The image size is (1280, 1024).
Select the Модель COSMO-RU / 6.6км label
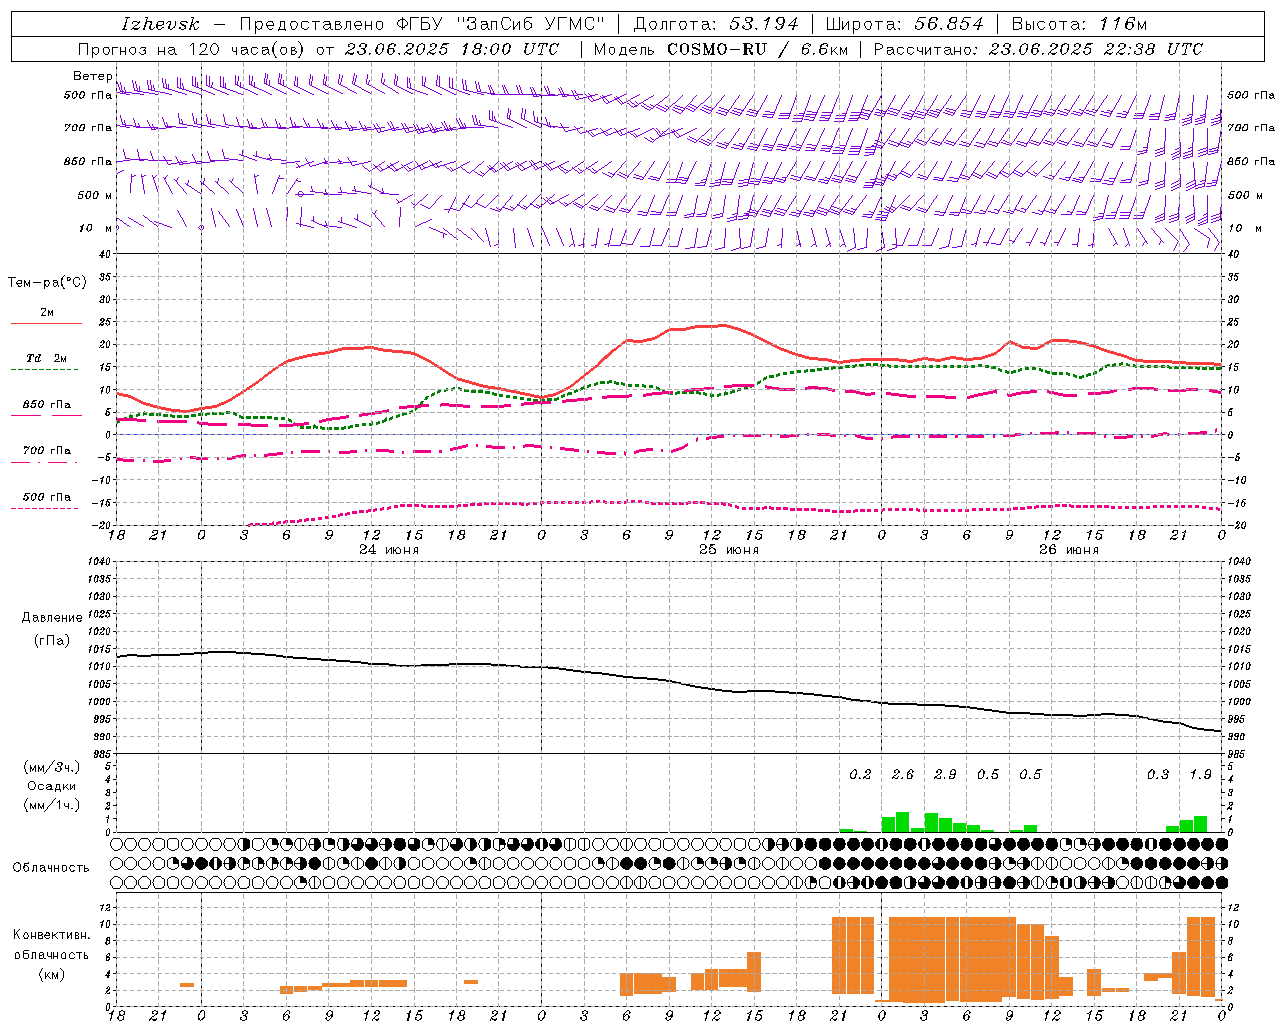click(x=721, y=49)
